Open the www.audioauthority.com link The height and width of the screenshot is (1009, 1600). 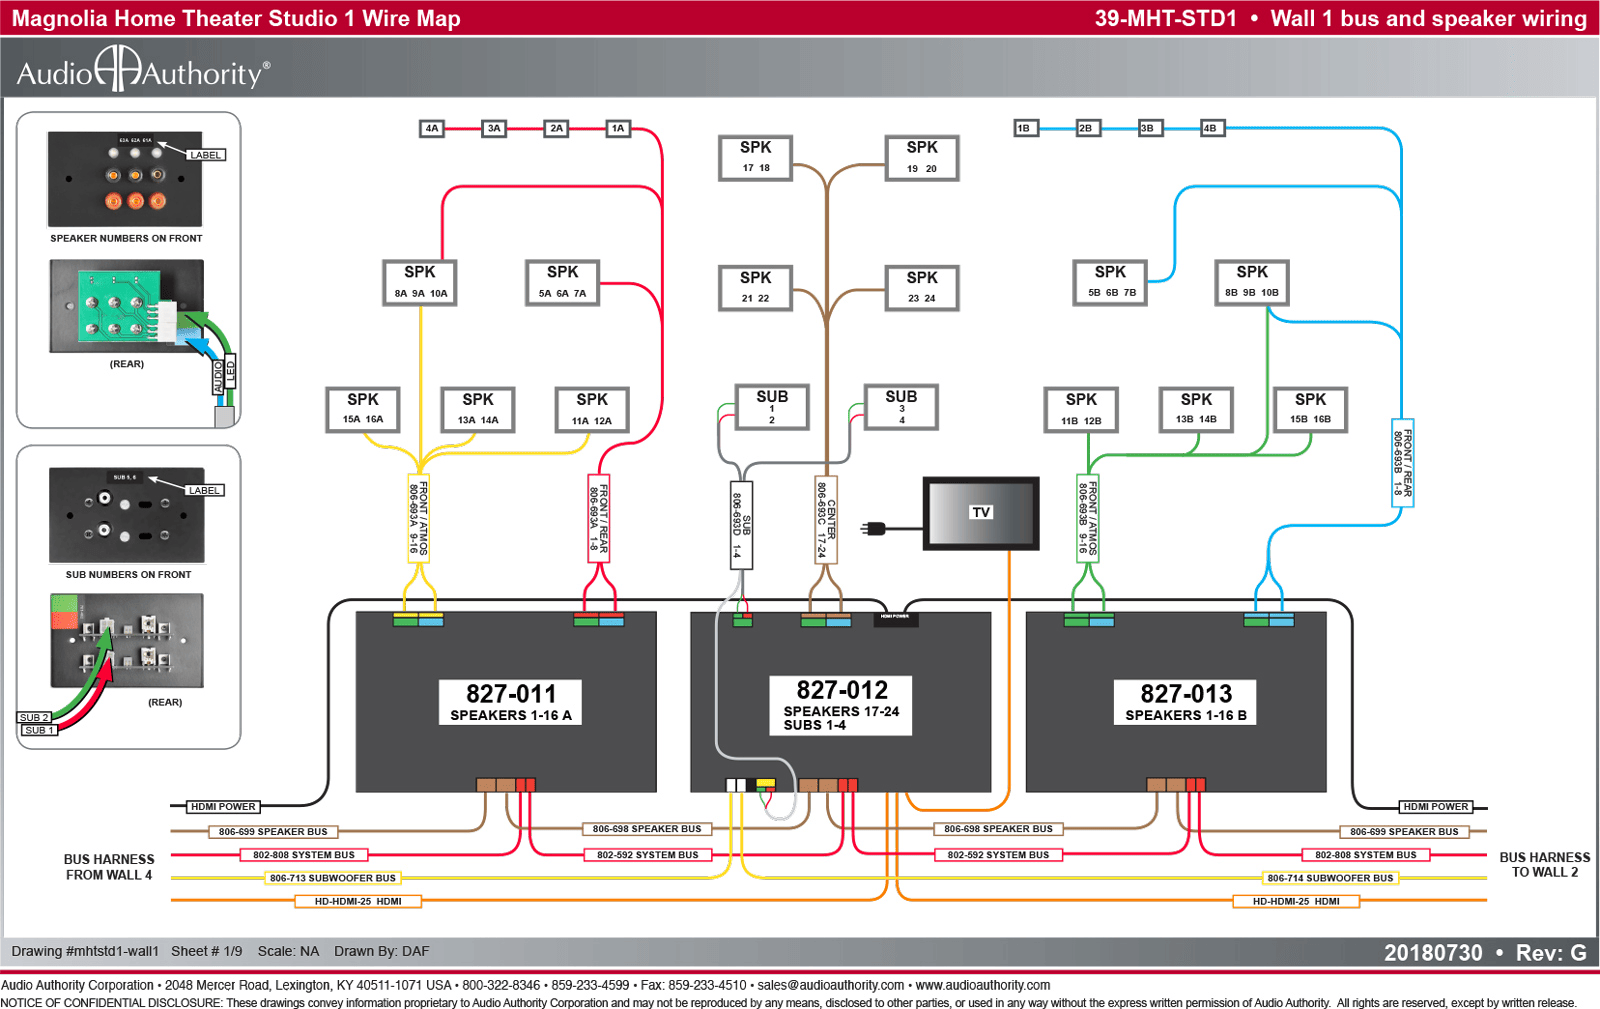[x=983, y=985]
